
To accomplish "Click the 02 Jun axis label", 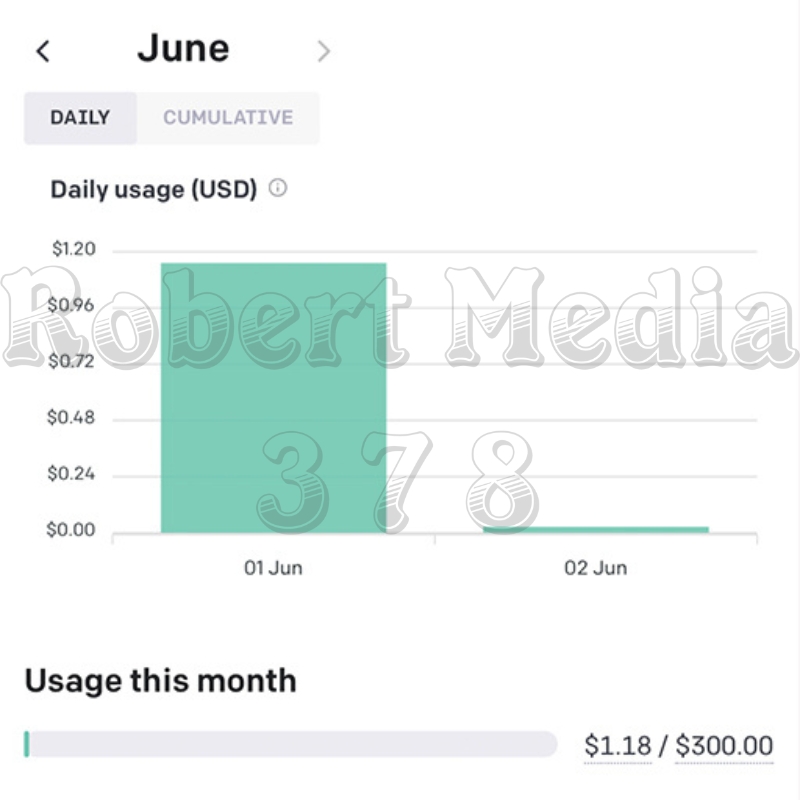I will pos(595,568).
